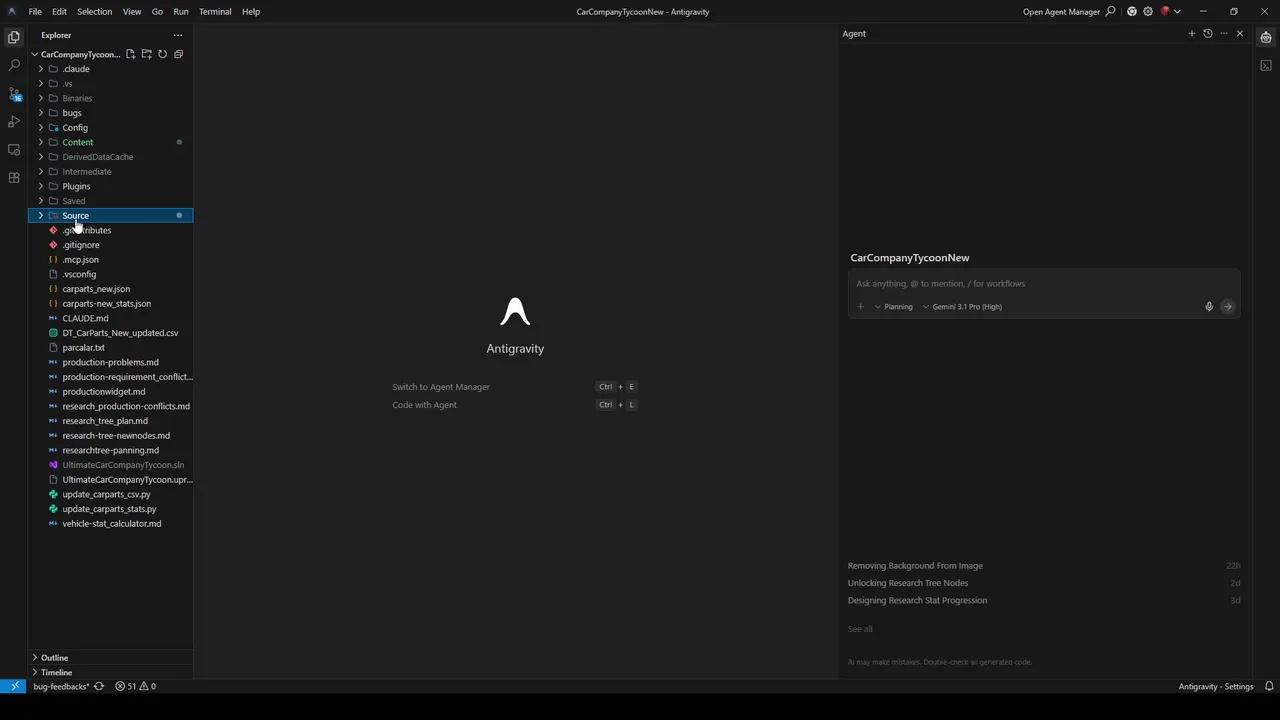The height and width of the screenshot is (720, 1280).
Task: Open the Edit menu
Action: click(x=60, y=11)
